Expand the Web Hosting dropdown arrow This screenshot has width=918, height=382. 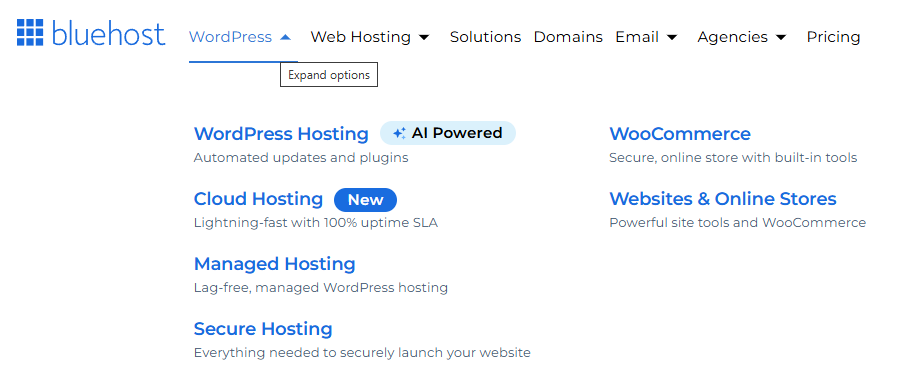424,37
